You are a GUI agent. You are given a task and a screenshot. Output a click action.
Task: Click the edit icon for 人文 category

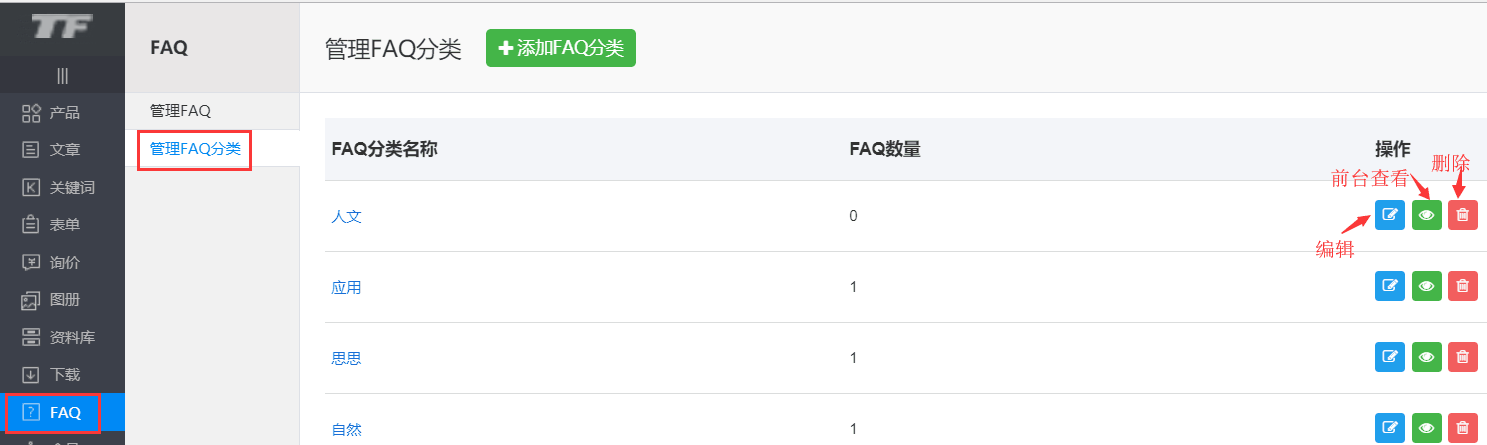1389,215
